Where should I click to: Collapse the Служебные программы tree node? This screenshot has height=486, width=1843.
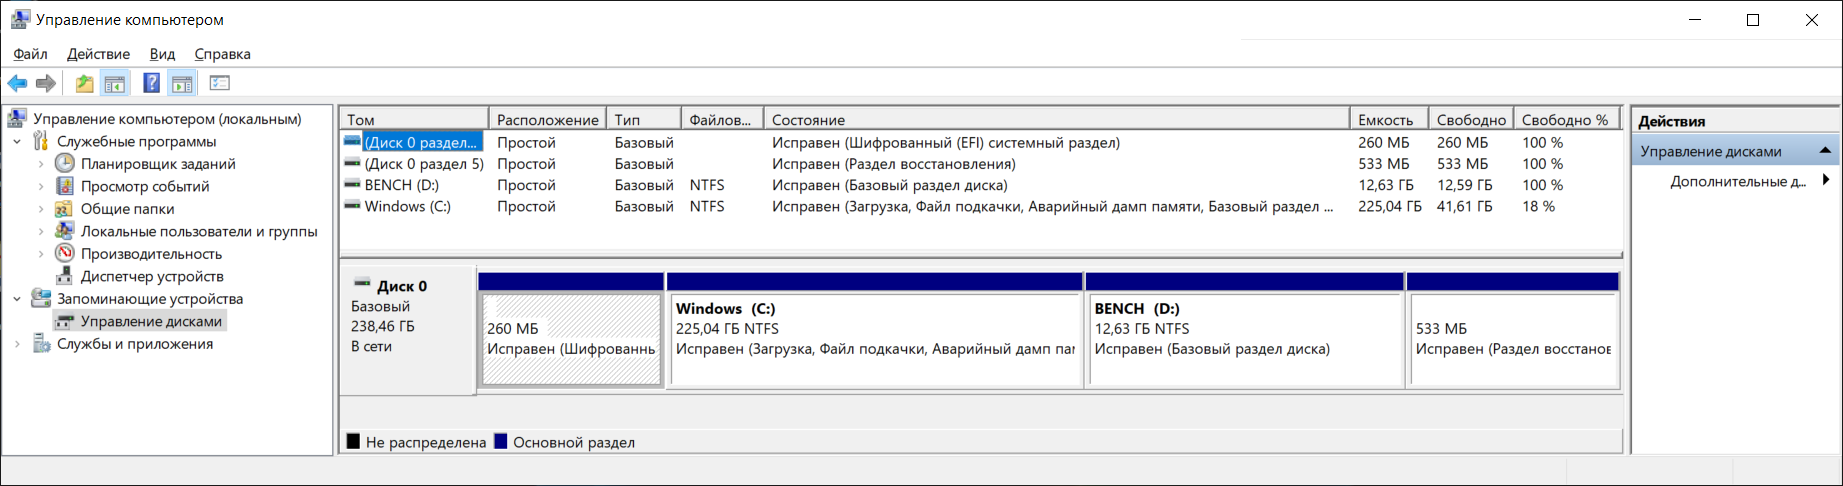[x=17, y=142]
